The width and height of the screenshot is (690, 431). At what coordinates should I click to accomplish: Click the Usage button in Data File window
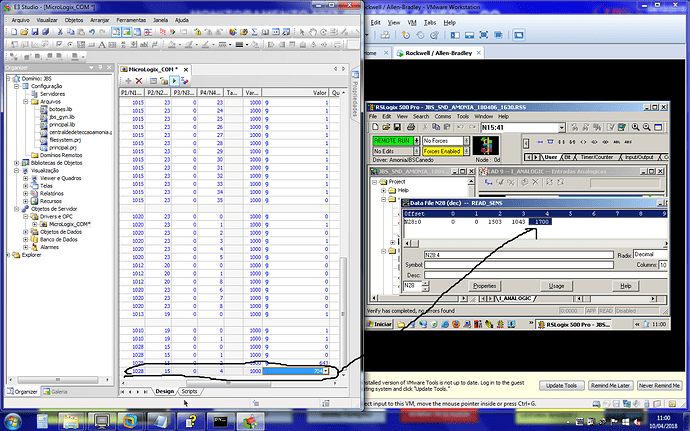click(x=556, y=286)
